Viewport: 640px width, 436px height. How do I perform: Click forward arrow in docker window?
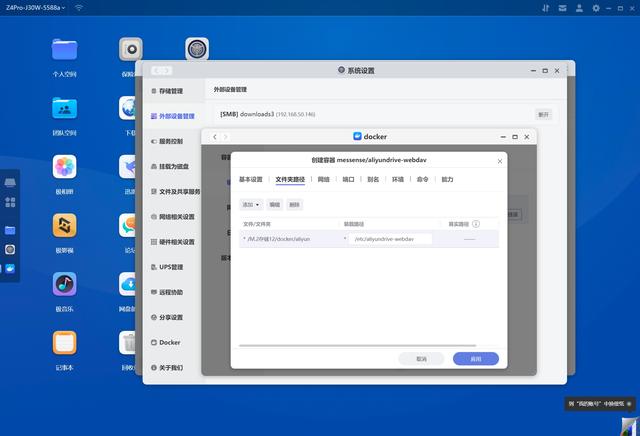point(225,137)
